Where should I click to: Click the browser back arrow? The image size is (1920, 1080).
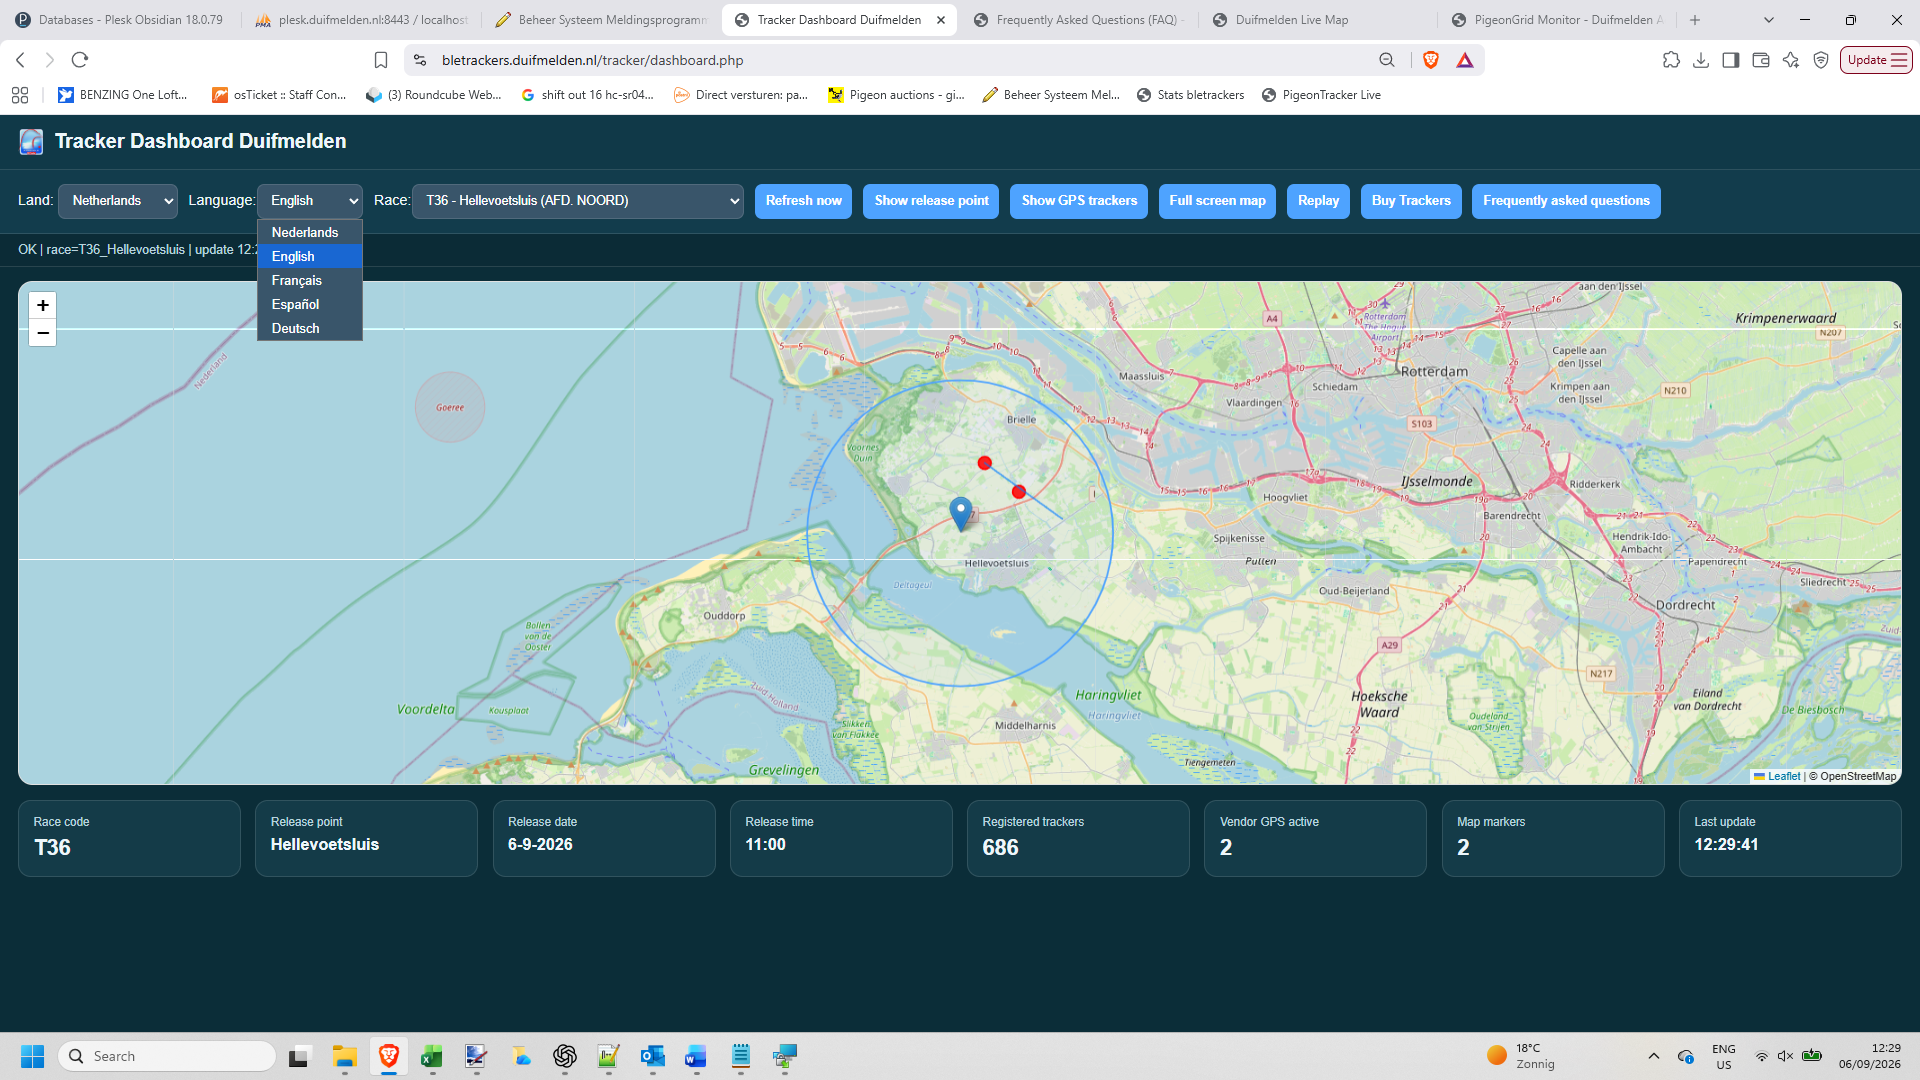(20, 60)
